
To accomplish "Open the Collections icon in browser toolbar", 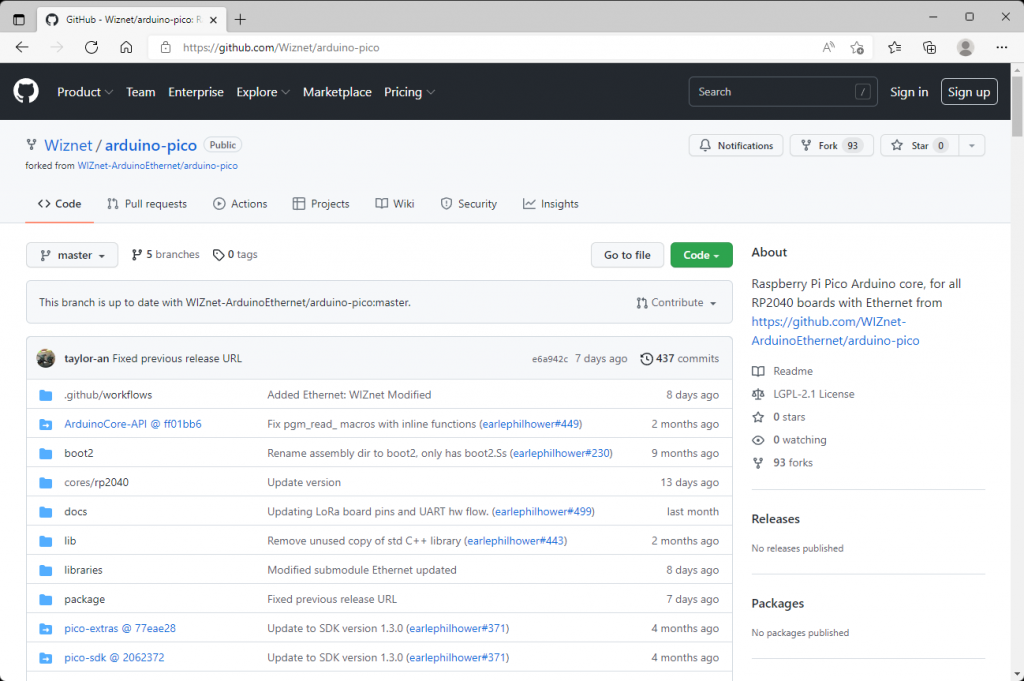I will click(x=929, y=47).
